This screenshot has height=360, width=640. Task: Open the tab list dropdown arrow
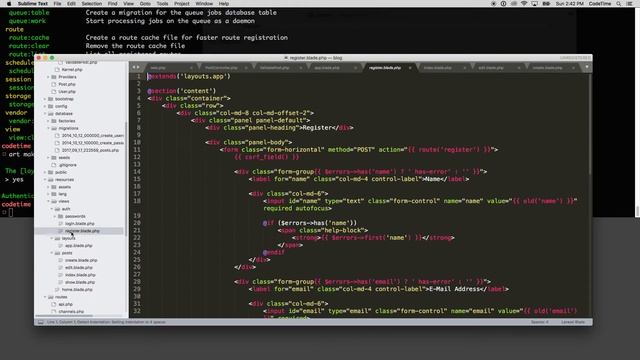point(587,67)
